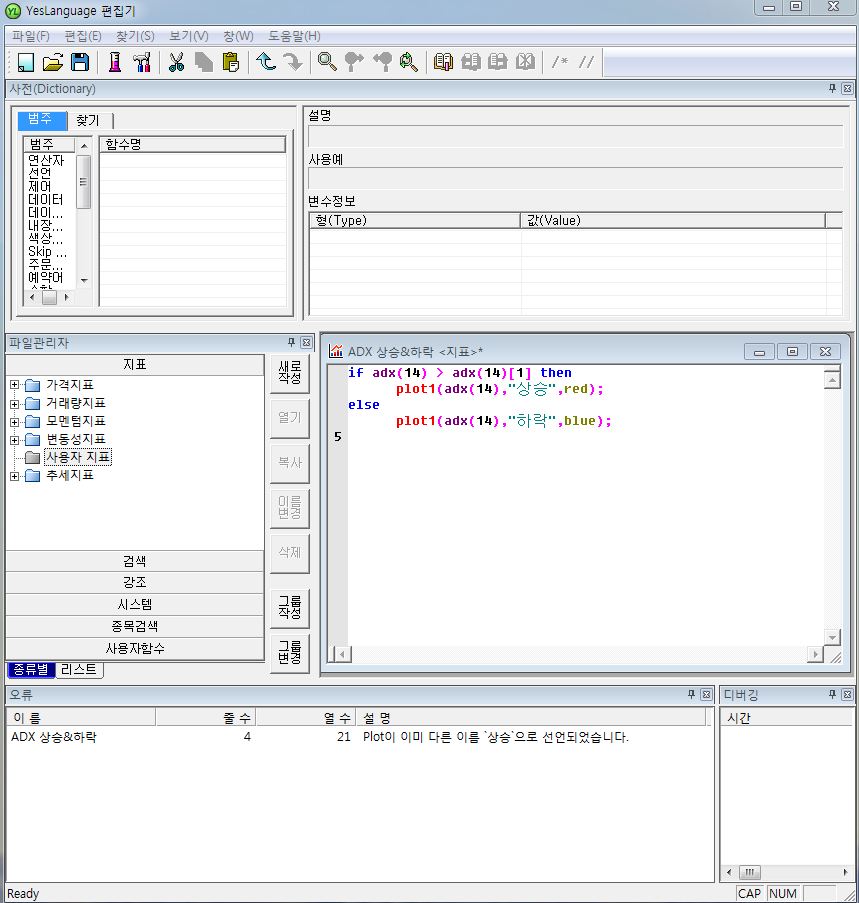Expand the 가격지표 folder
Viewport: 859px width, 903px height.
tap(15, 385)
